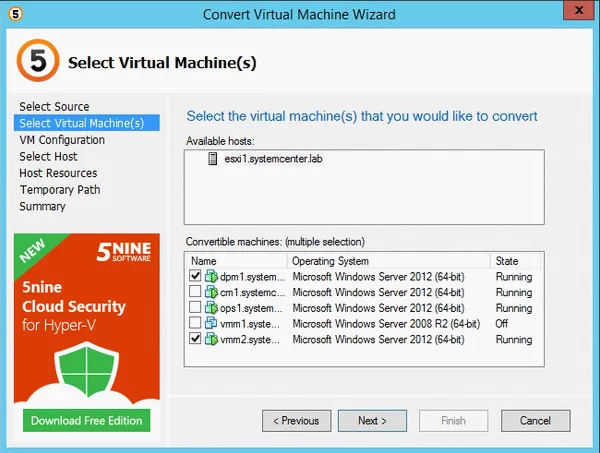Click the esxi1.systemcenter.lab host server icon

point(212,158)
